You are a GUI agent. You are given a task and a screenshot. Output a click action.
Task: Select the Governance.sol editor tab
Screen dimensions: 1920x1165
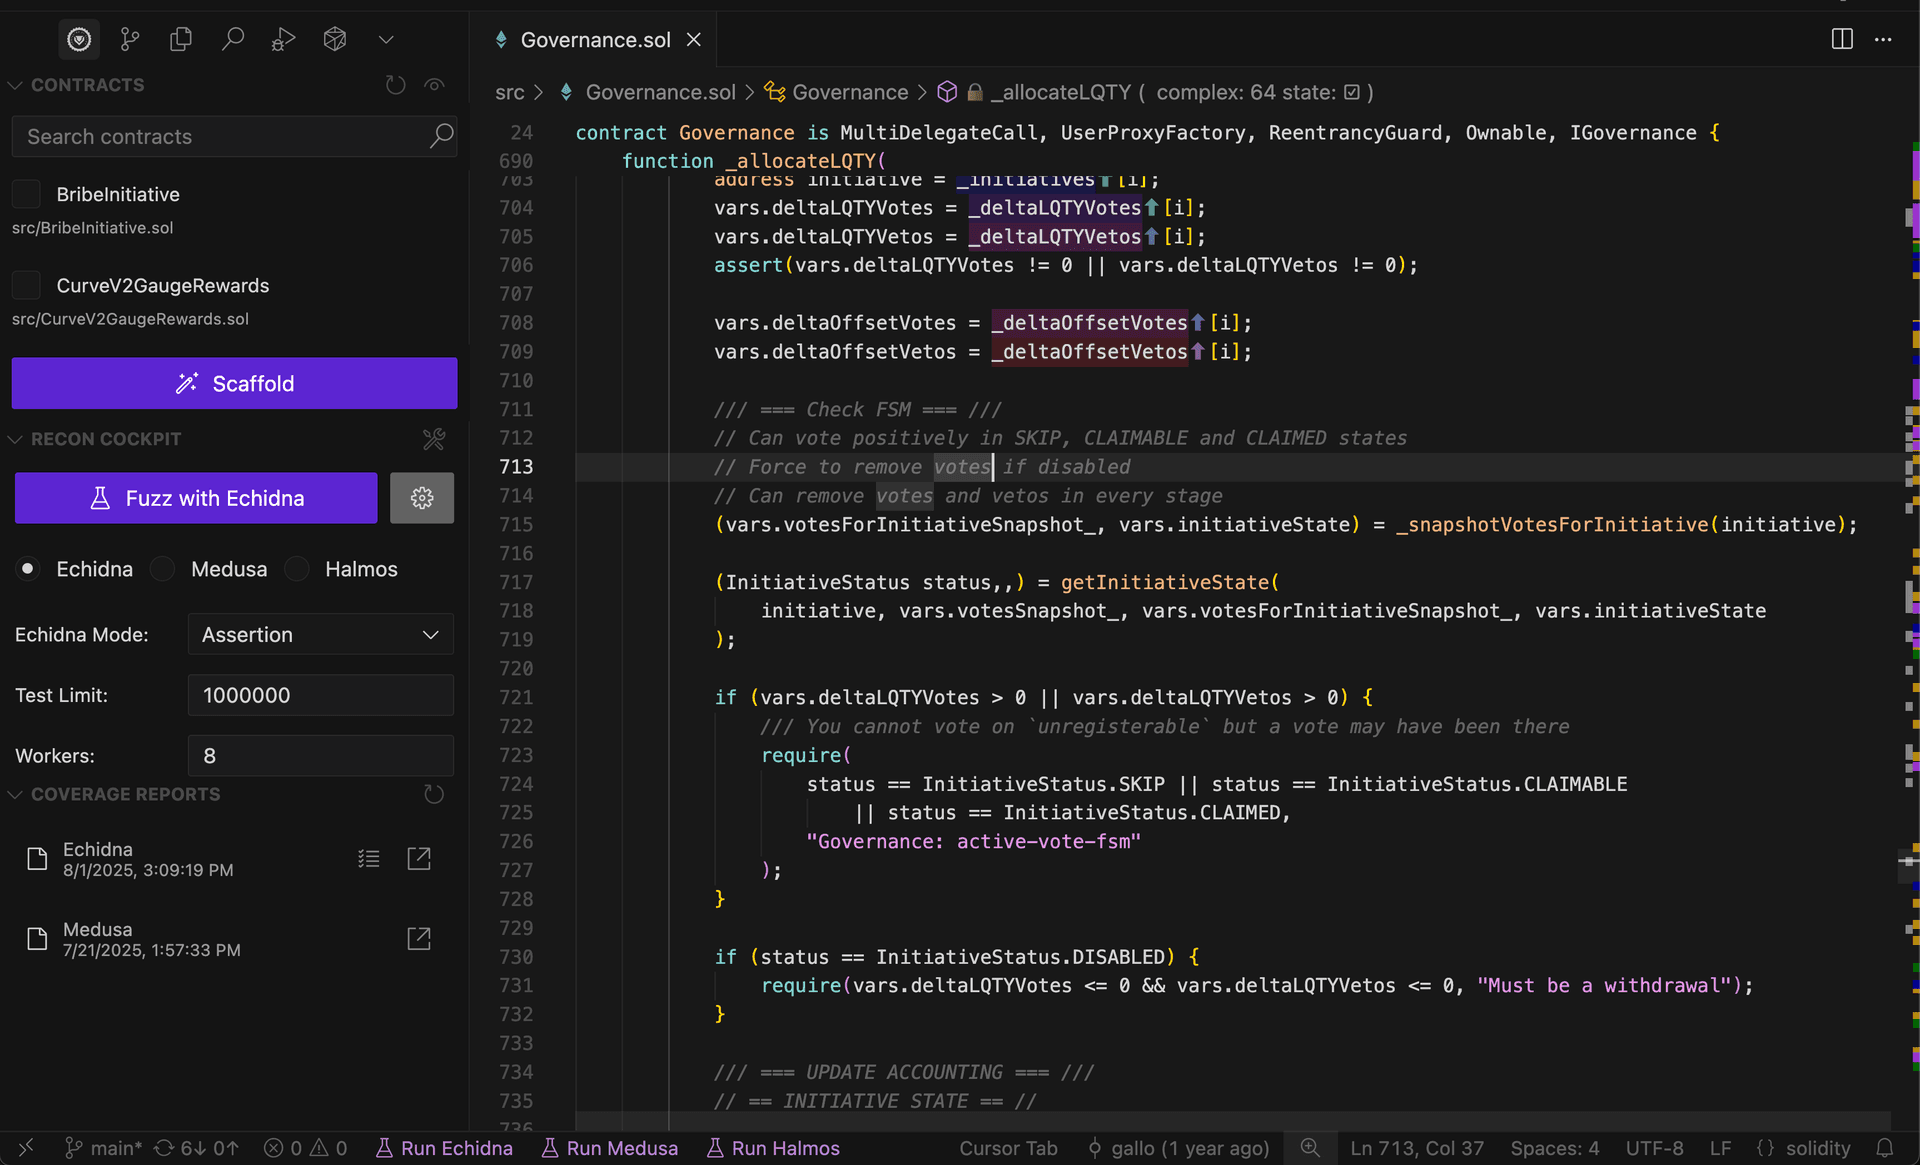coord(595,40)
